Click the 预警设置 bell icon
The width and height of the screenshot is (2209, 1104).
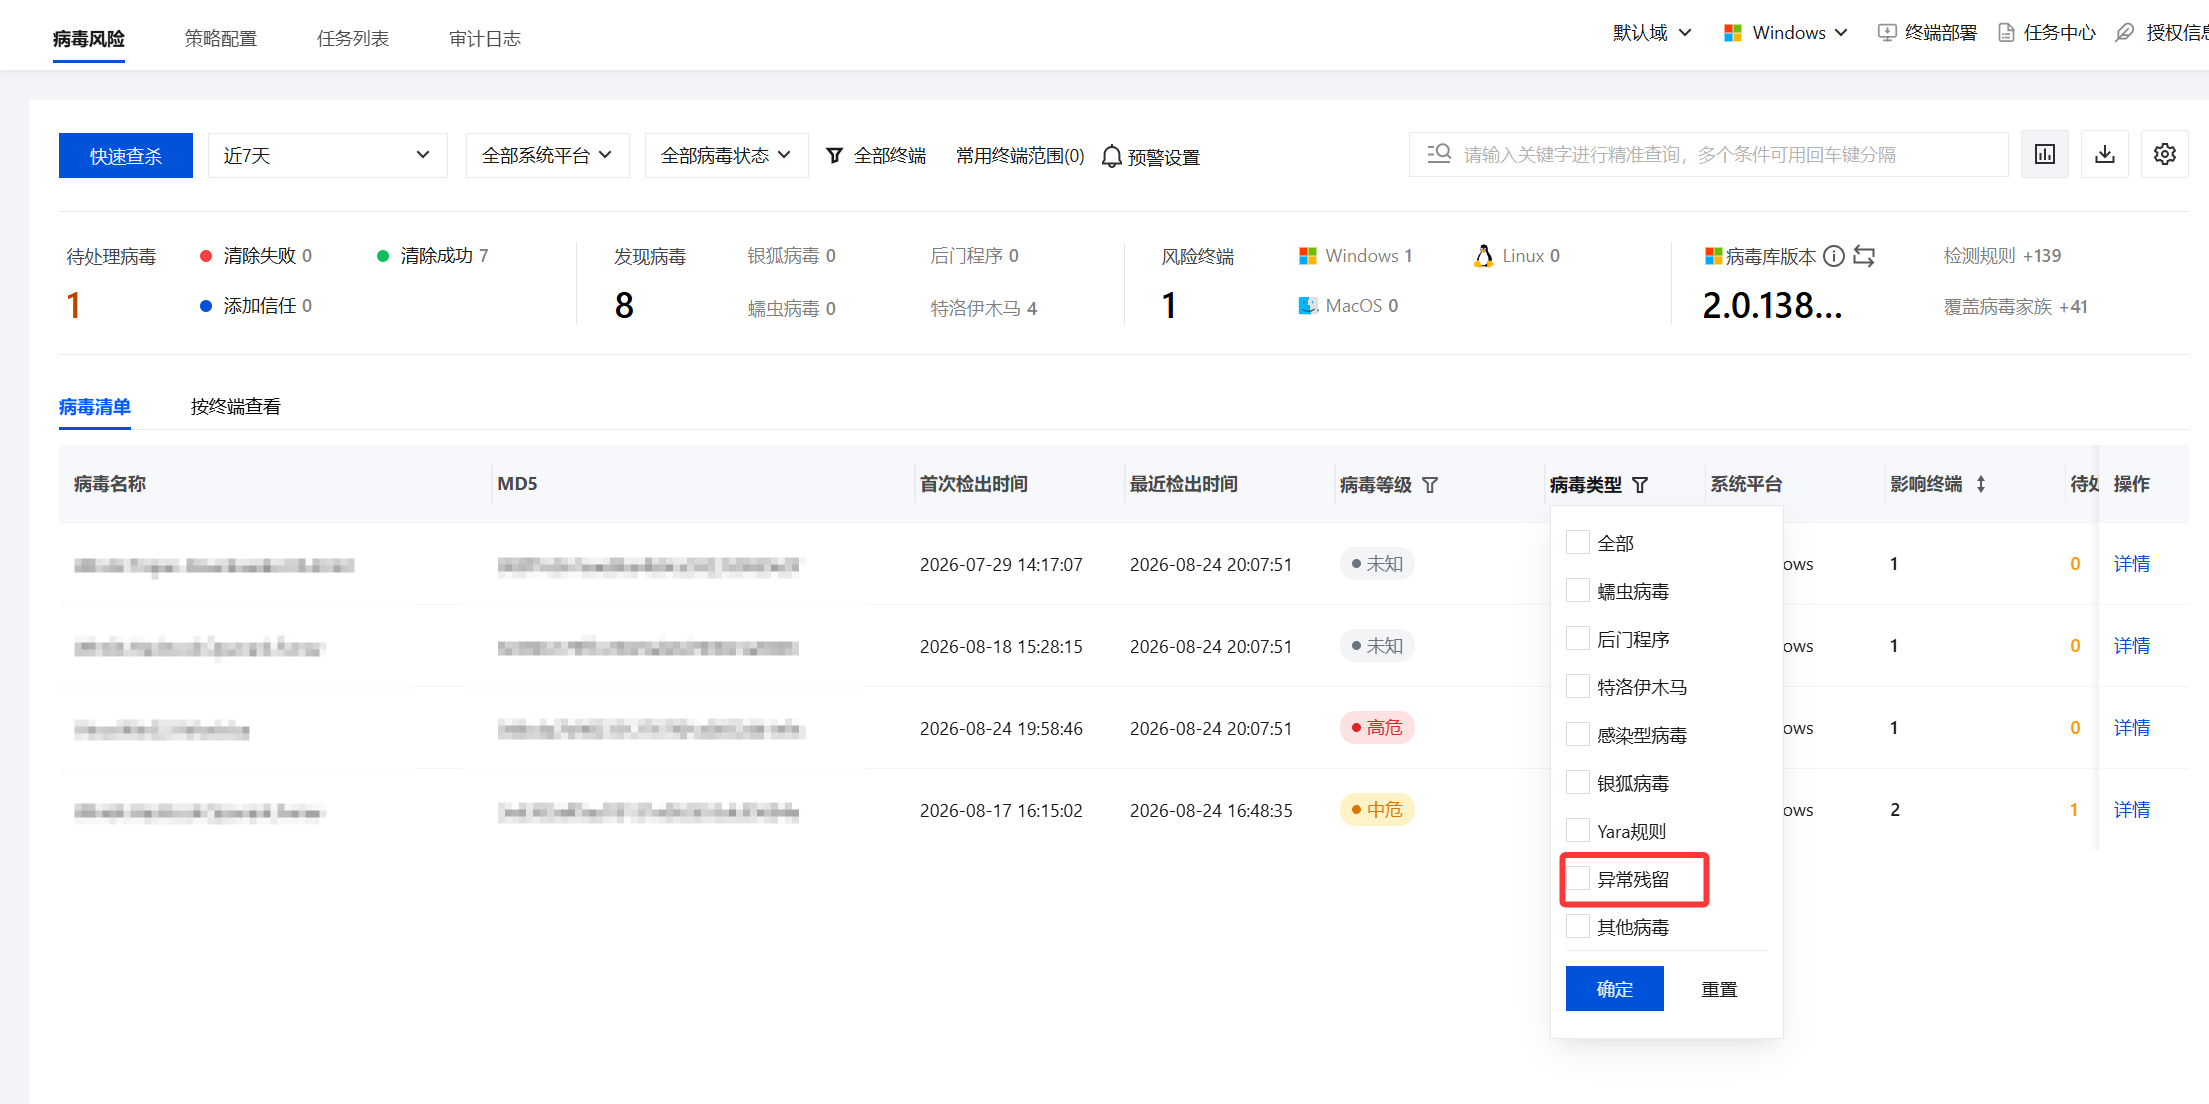pos(1111,157)
